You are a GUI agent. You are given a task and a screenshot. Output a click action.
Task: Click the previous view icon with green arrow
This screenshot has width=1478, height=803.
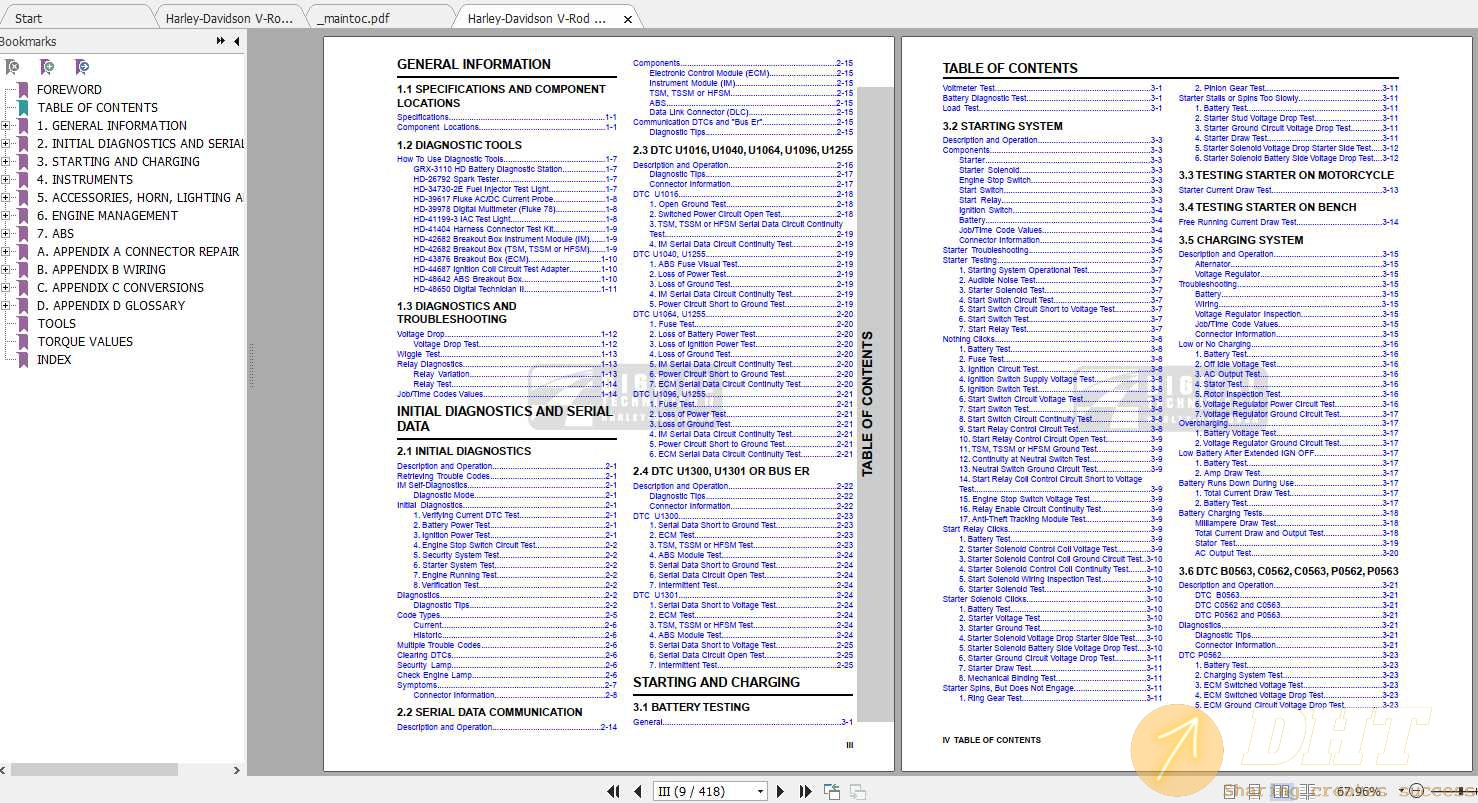tap(832, 791)
